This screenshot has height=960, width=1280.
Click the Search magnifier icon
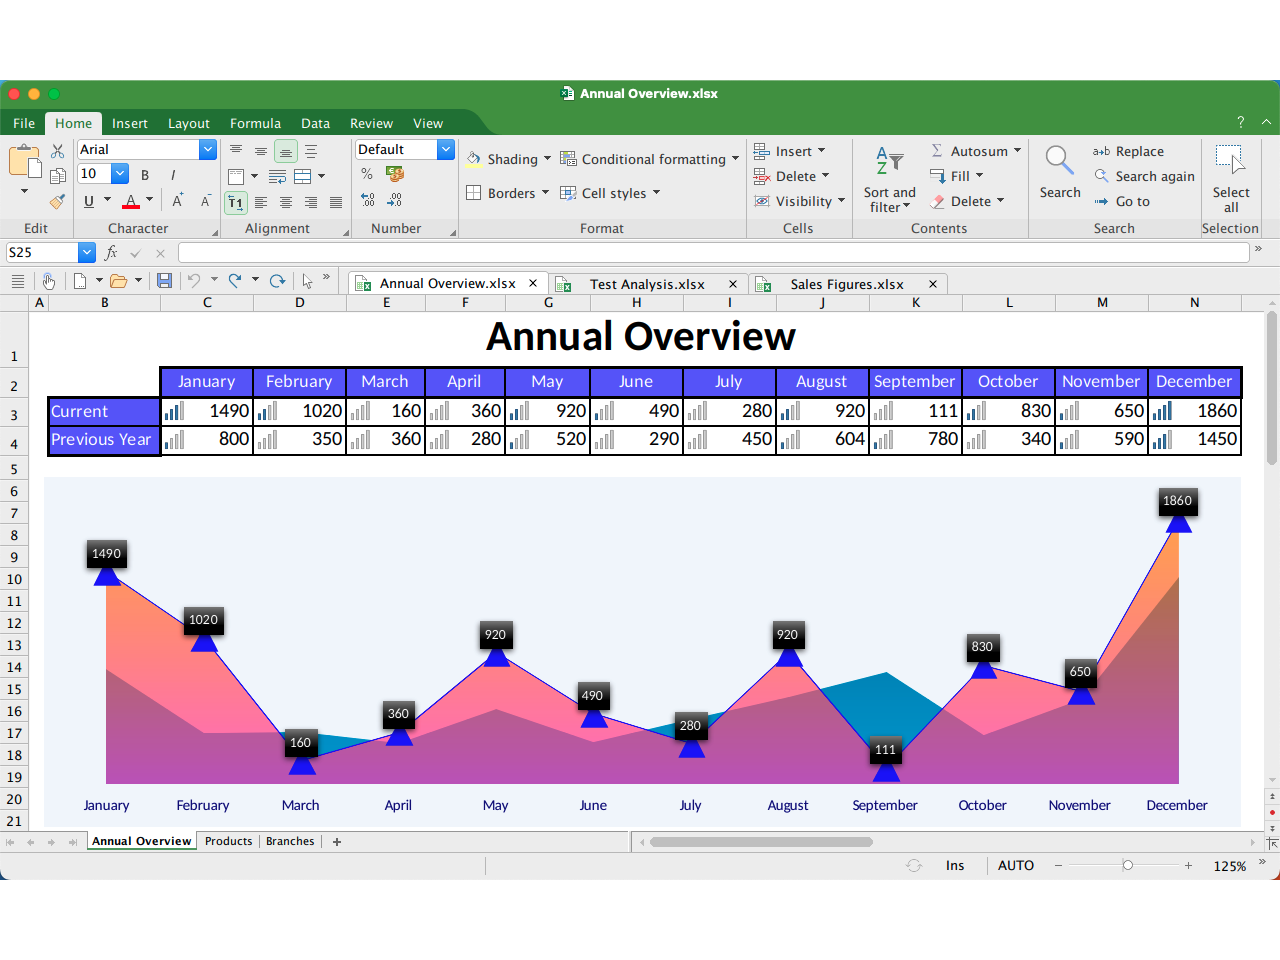click(x=1059, y=160)
